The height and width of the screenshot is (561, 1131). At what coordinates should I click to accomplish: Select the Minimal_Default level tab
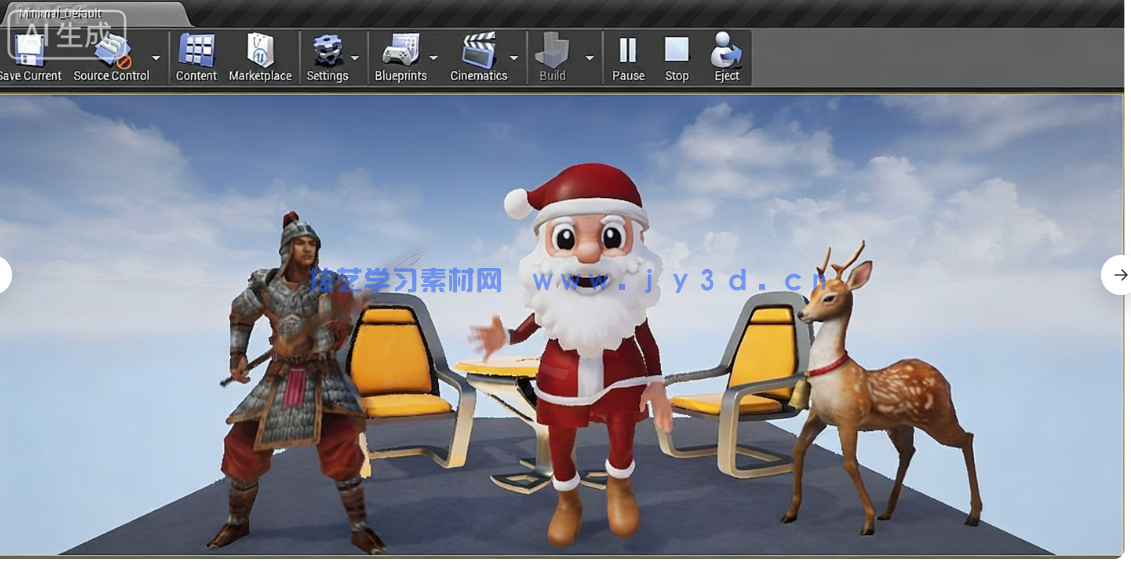(94, 14)
